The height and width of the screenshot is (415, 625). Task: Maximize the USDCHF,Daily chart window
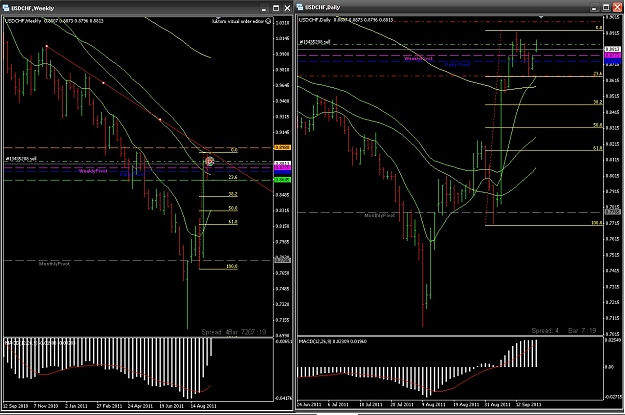click(x=606, y=8)
